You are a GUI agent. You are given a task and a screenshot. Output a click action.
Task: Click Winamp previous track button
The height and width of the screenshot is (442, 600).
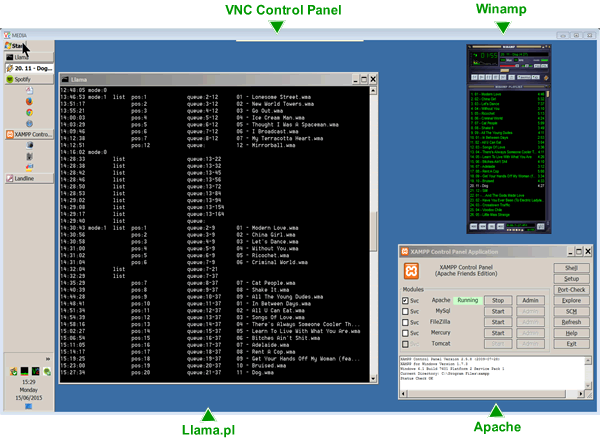[x=474, y=77]
